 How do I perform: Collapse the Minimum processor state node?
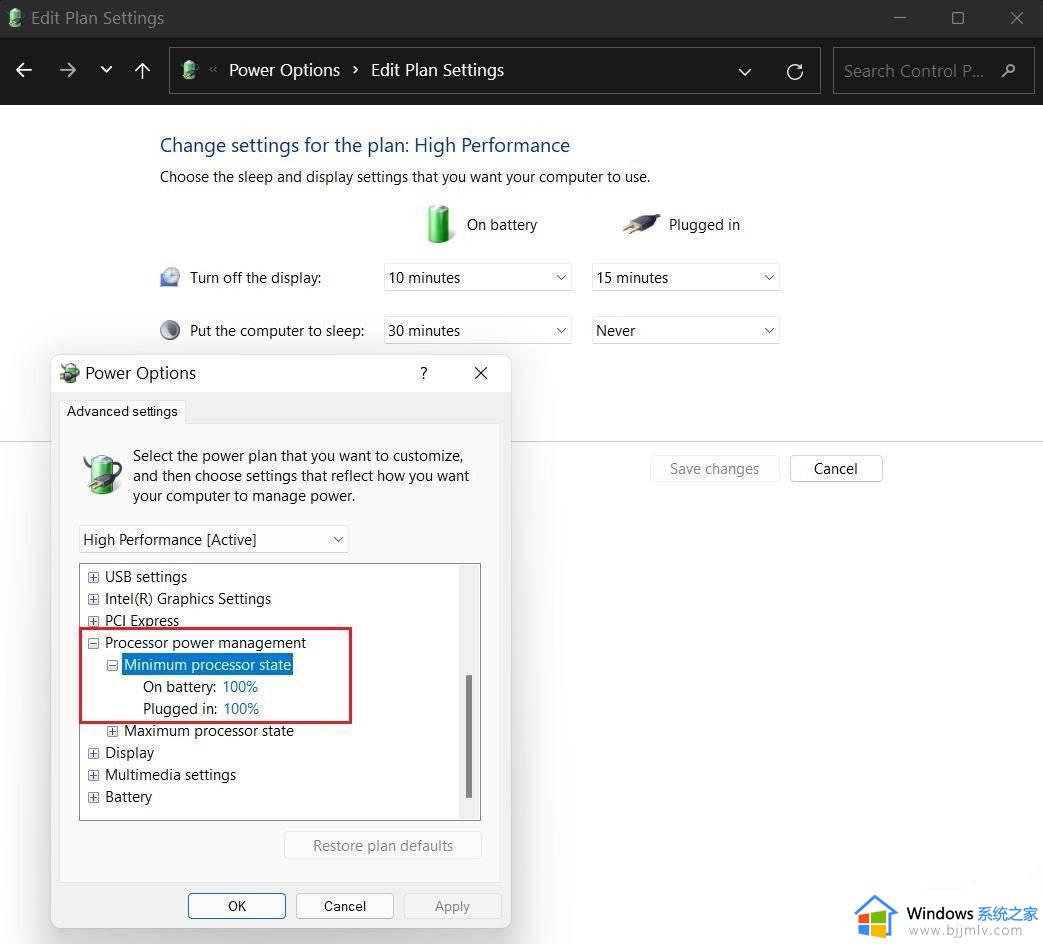click(112, 665)
